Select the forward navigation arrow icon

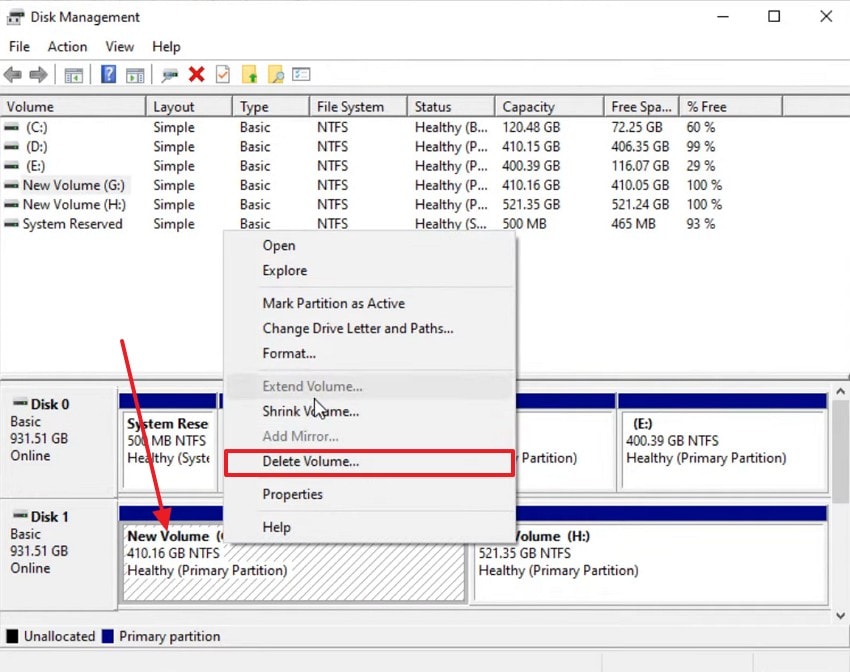click(37, 74)
